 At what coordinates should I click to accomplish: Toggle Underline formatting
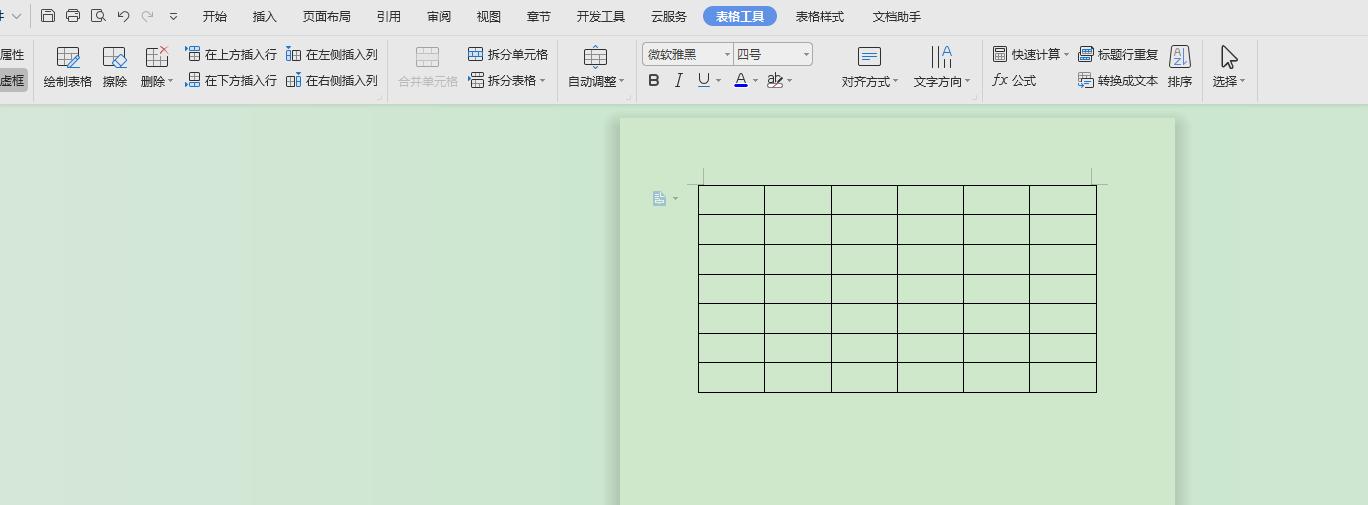pos(704,80)
